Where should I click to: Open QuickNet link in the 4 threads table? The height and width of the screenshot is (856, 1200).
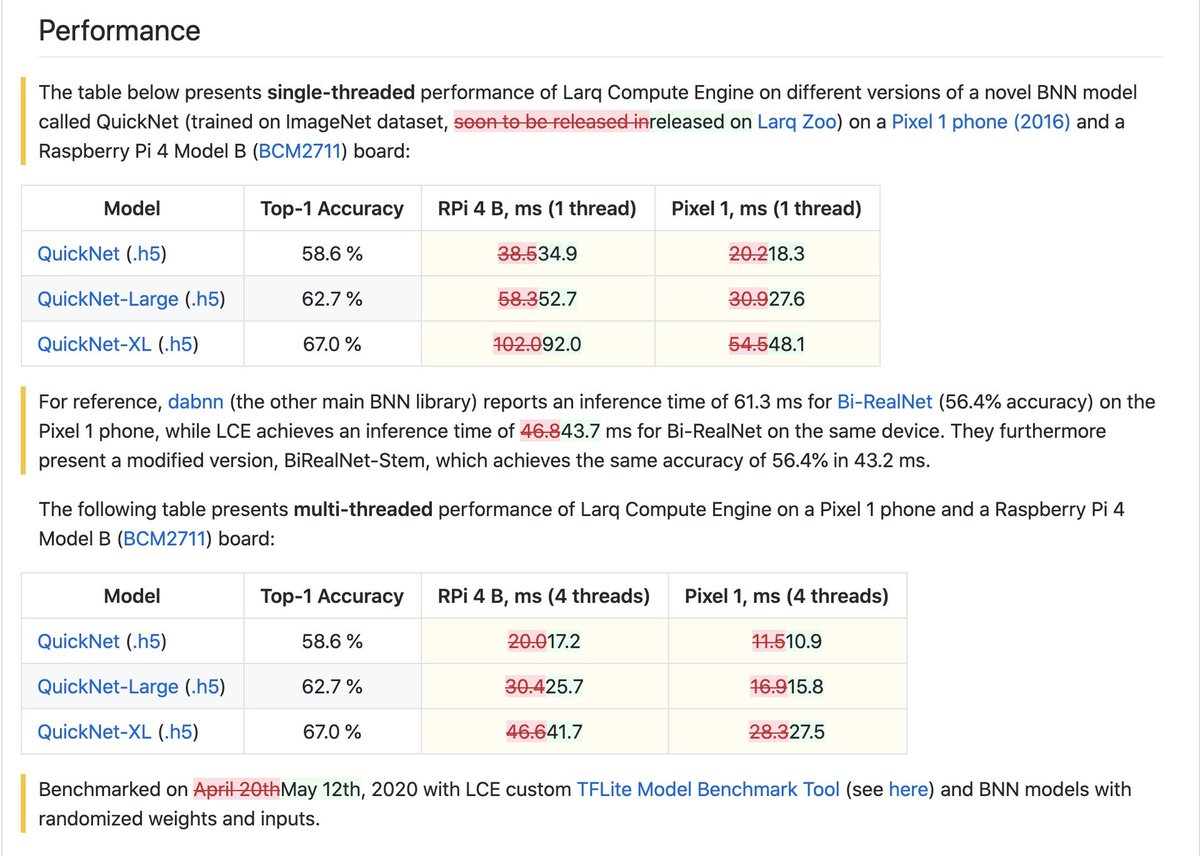click(78, 641)
